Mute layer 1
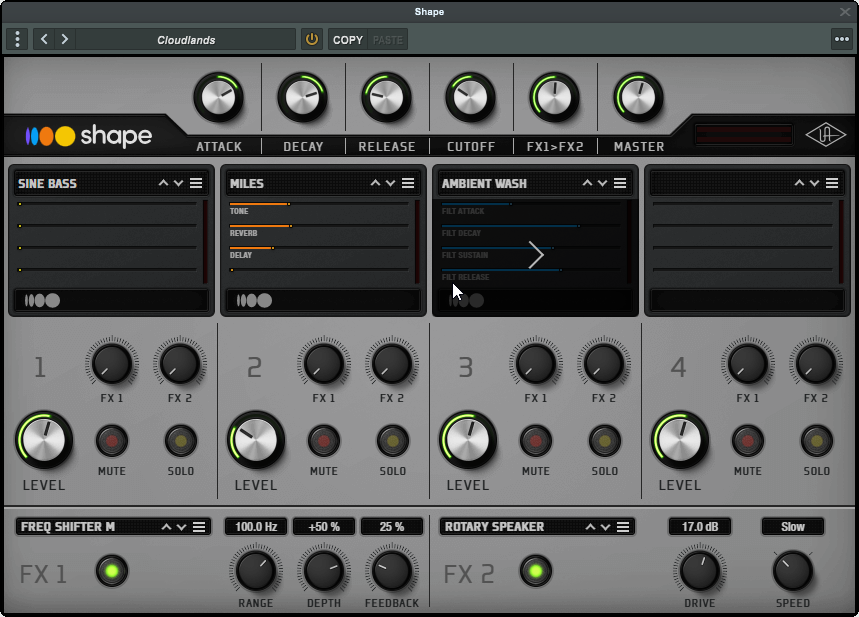The width and height of the screenshot is (859, 617). click(112, 441)
